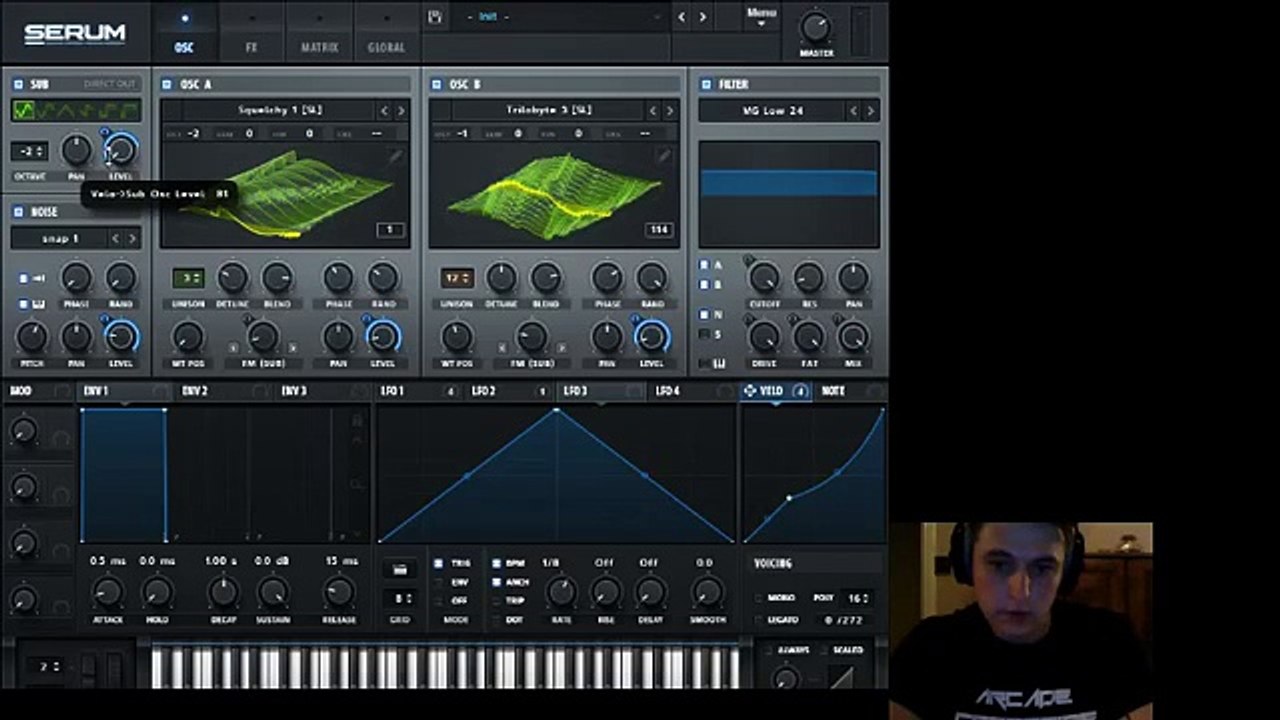1280x720 pixels.
Task: Open the MG Low 24 filter type selector
Action: (772, 111)
